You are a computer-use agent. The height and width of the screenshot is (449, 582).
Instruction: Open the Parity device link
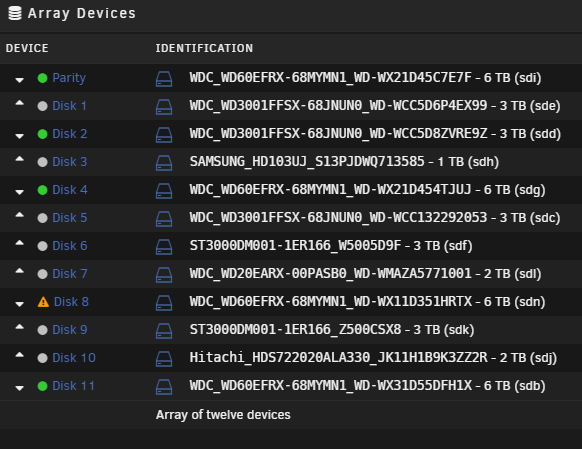tap(69, 78)
